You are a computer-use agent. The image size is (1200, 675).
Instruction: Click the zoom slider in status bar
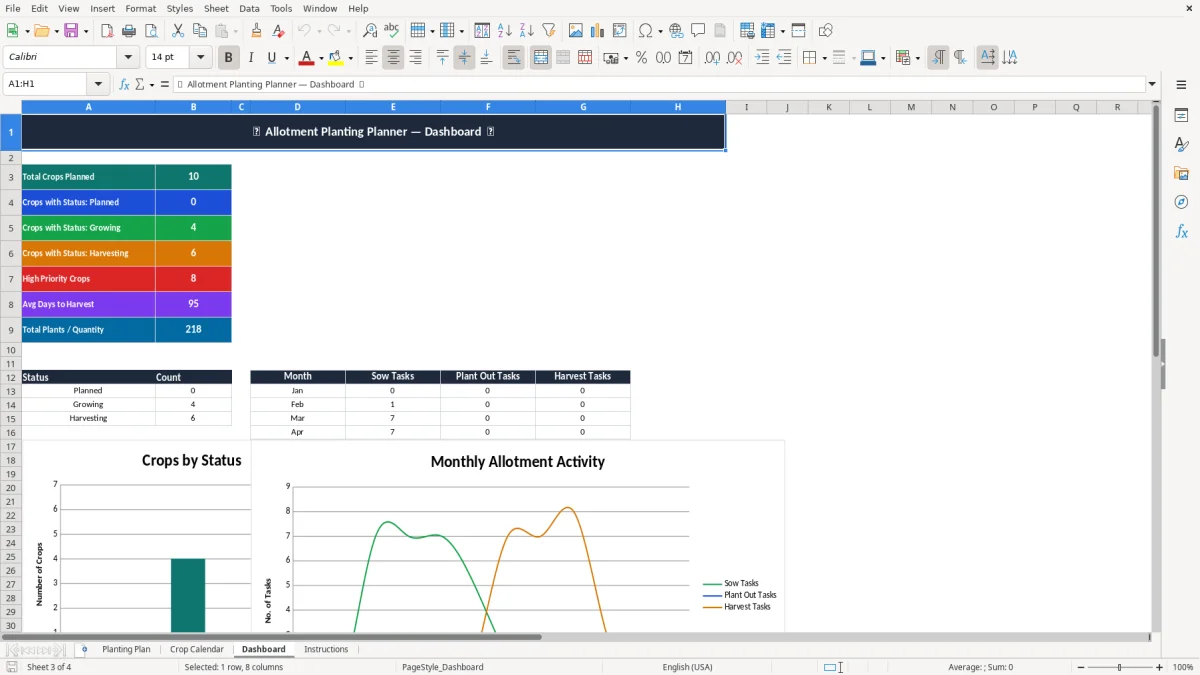[x=1120, y=667]
